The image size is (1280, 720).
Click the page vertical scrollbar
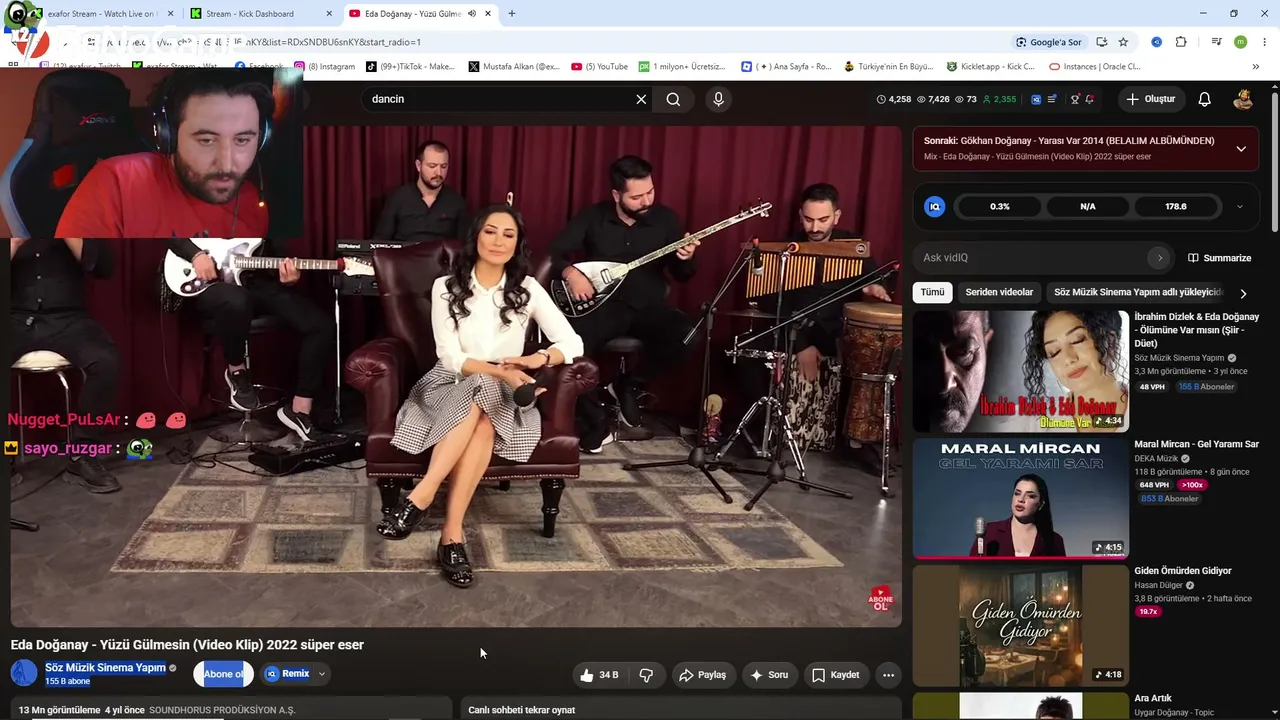click(x=1275, y=160)
